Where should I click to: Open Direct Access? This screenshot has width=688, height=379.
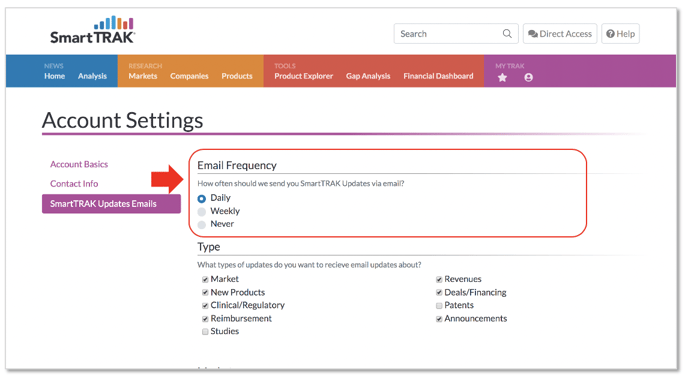[x=560, y=34]
